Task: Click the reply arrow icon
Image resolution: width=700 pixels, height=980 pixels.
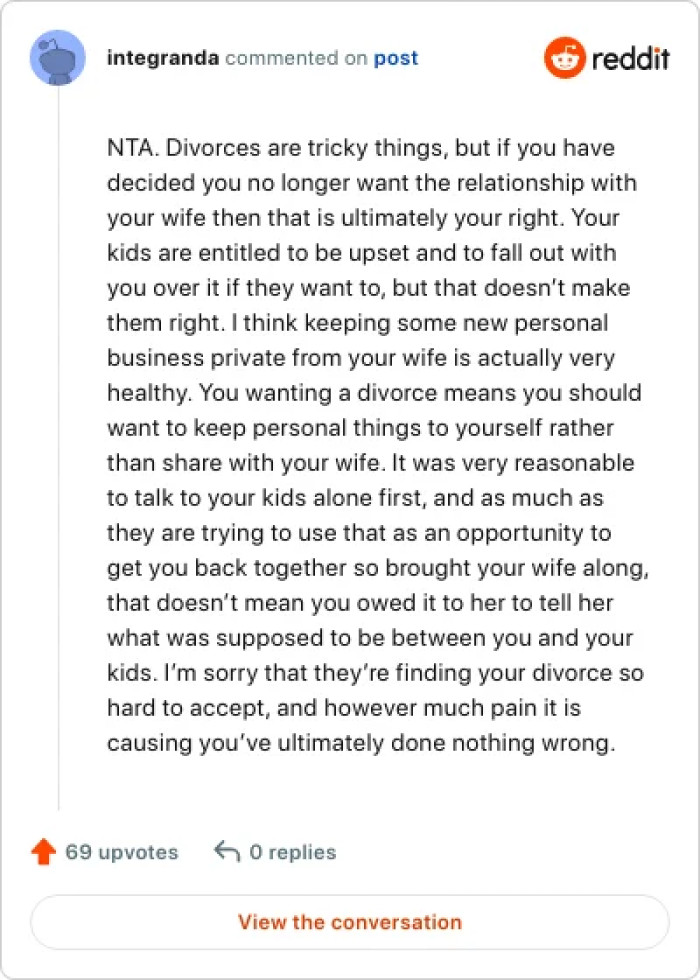Action: pos(227,852)
